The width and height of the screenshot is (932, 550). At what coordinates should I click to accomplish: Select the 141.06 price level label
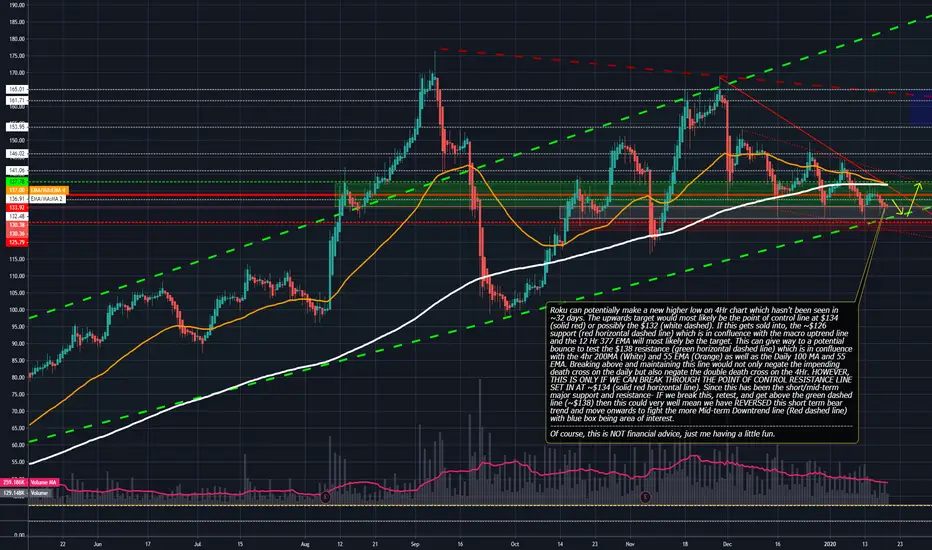pyautogui.click(x=17, y=170)
